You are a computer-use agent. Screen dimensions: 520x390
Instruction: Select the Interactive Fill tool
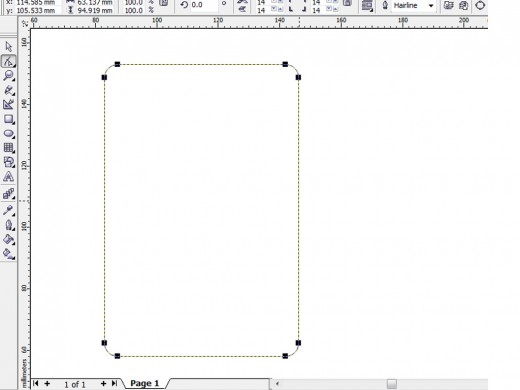[x=9, y=254]
